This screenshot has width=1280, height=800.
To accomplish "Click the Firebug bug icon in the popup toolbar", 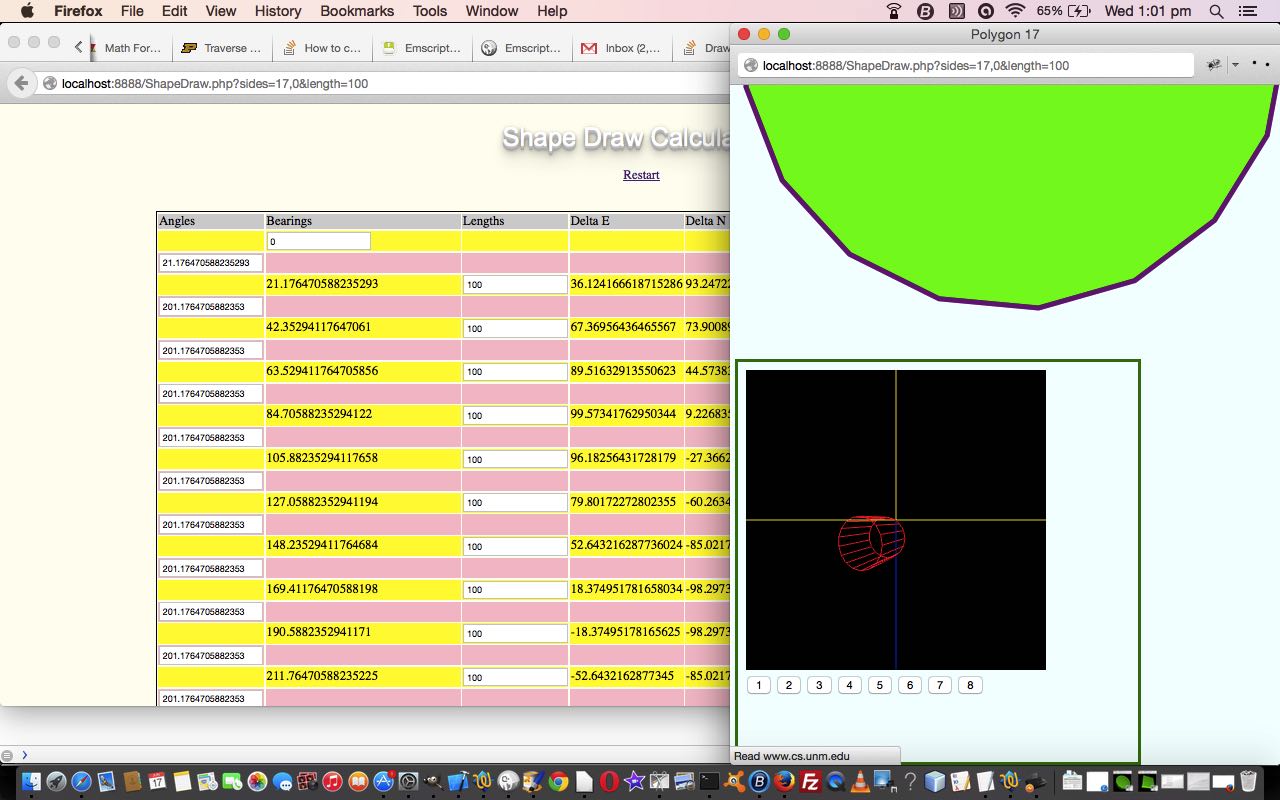I will (1214, 65).
